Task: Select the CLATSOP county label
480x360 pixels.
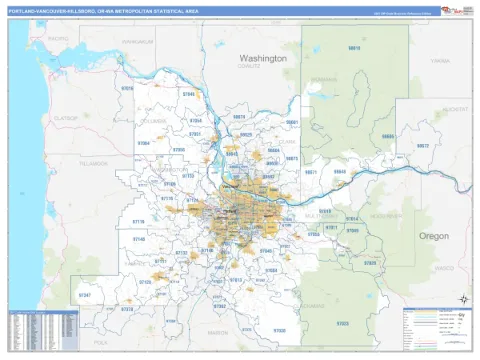Action: (66, 118)
